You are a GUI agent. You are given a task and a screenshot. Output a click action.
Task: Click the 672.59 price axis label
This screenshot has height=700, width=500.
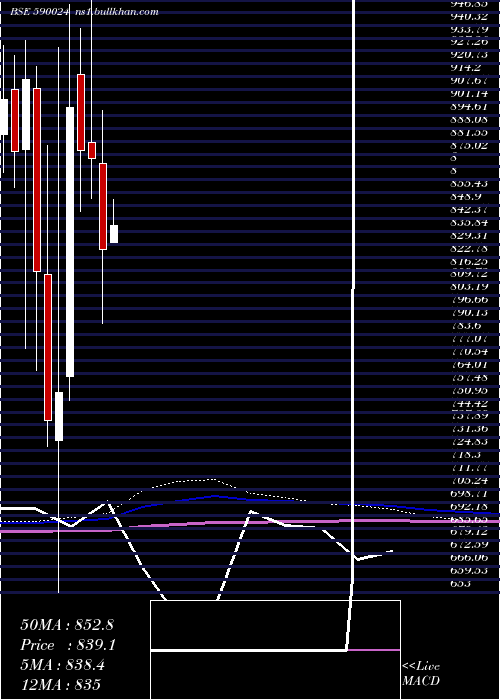point(469,545)
